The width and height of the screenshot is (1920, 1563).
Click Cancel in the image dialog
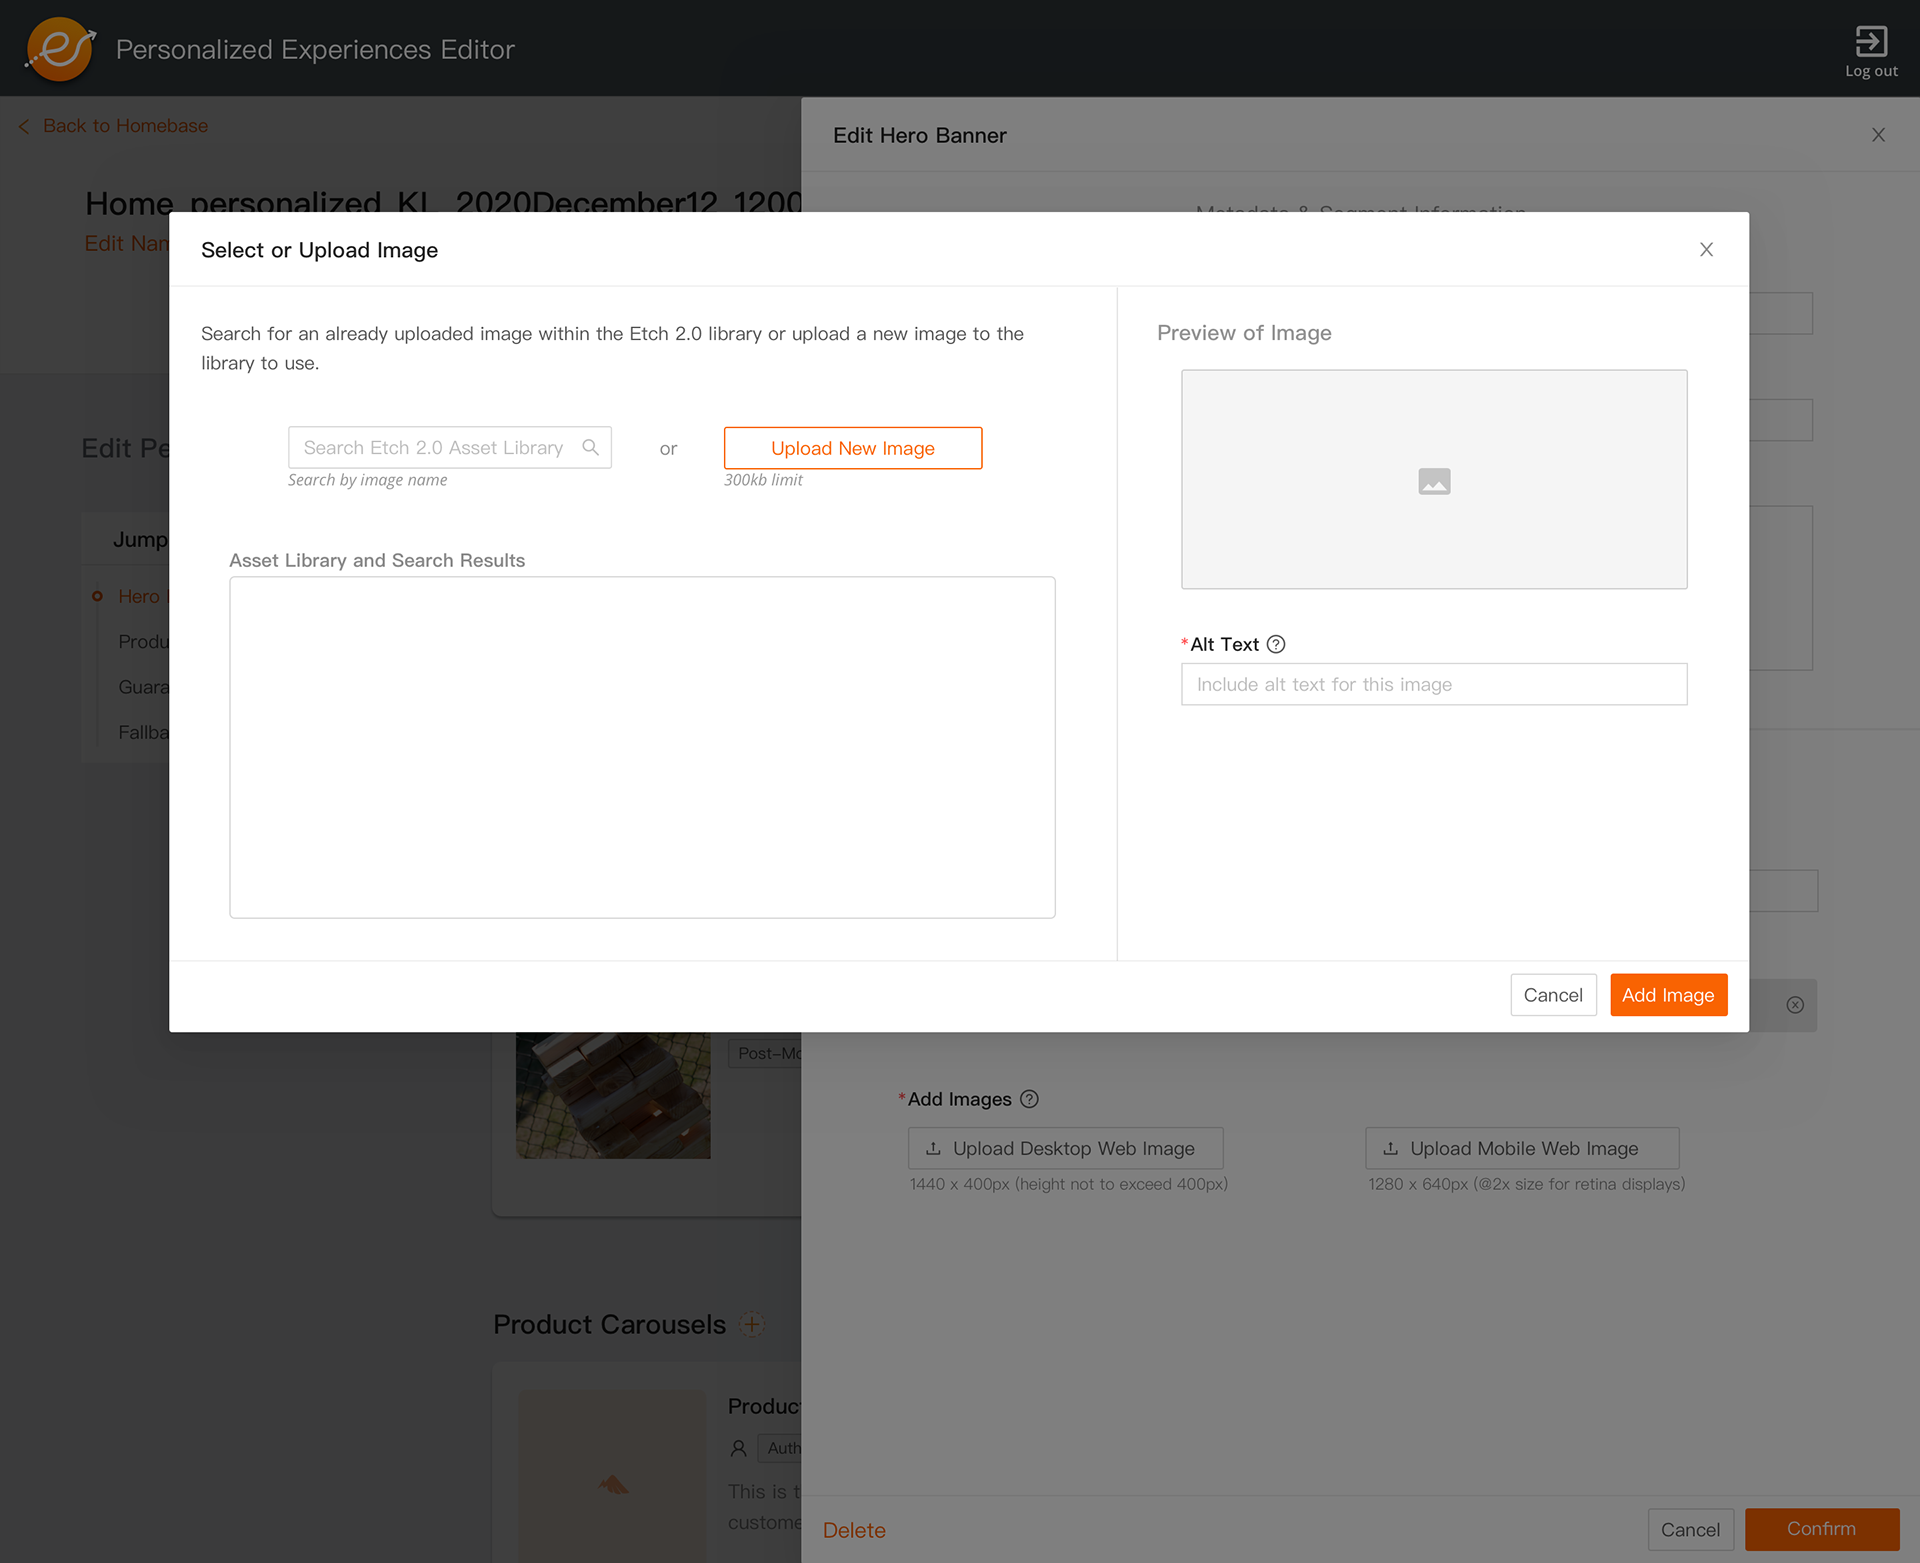coord(1552,995)
